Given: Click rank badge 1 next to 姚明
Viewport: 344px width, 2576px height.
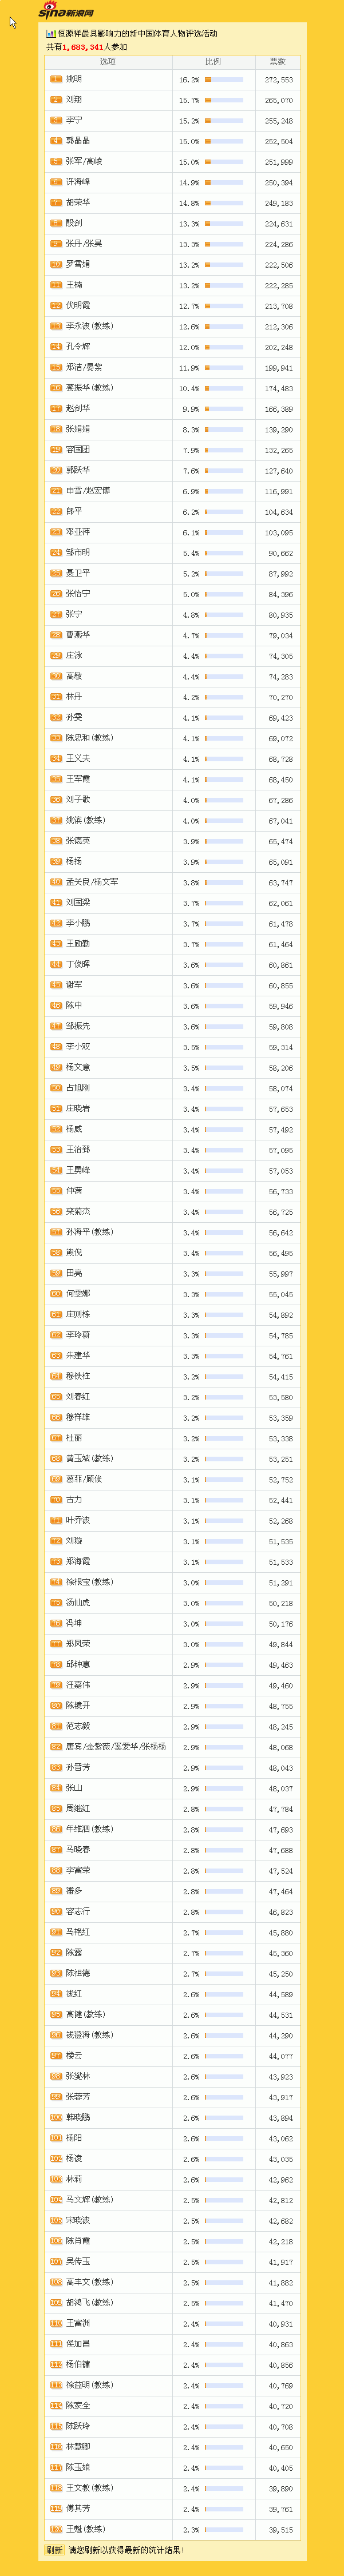Looking at the screenshot, I should pyautogui.click(x=56, y=80).
